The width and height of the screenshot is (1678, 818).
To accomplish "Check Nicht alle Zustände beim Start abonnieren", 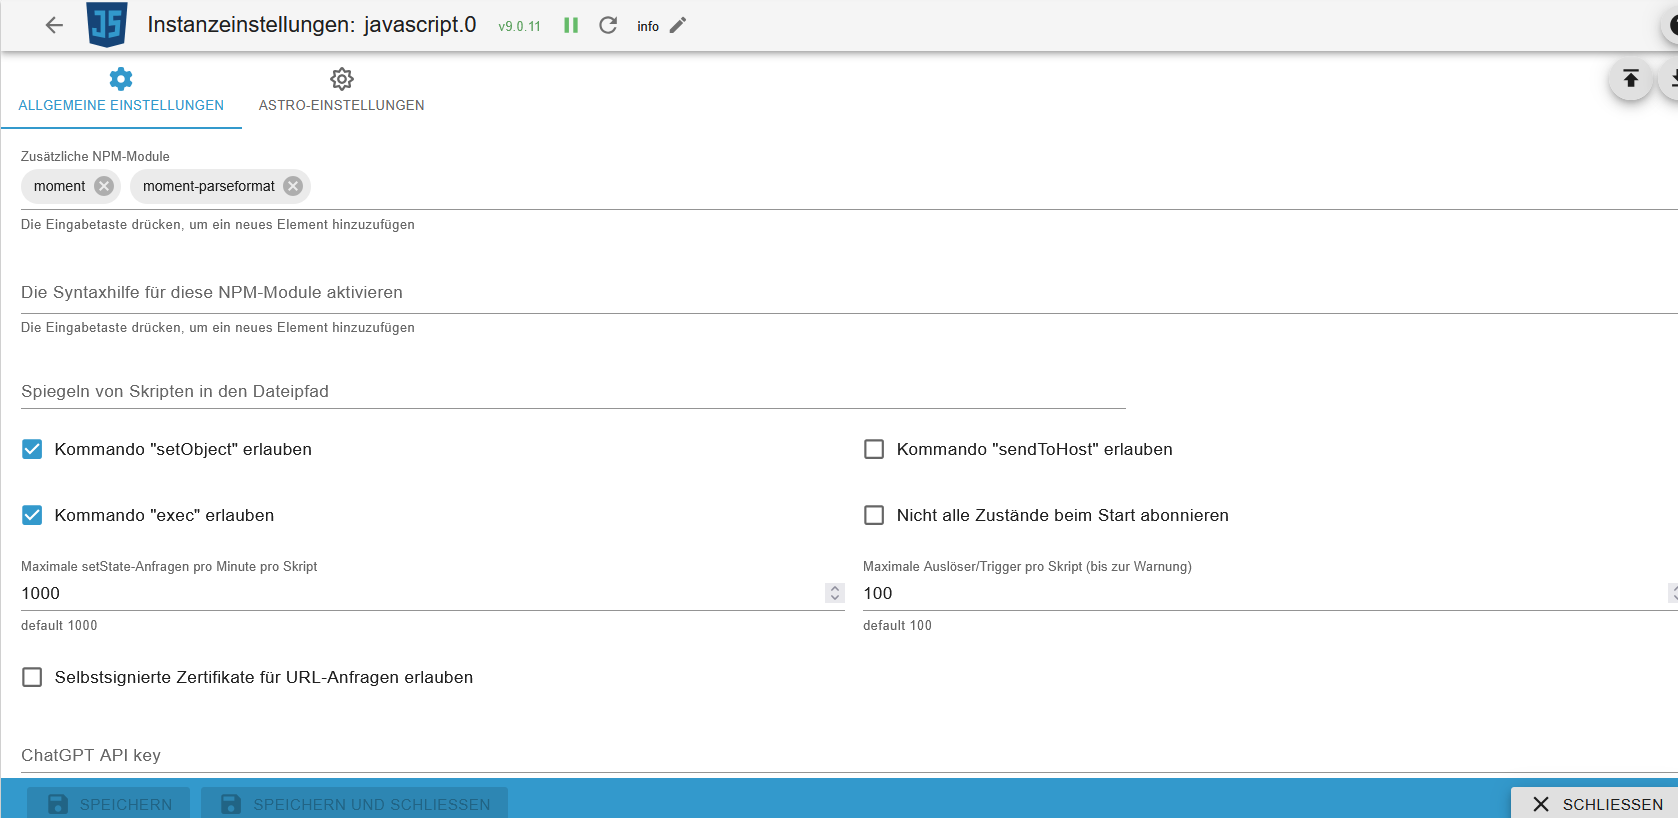I will [874, 515].
